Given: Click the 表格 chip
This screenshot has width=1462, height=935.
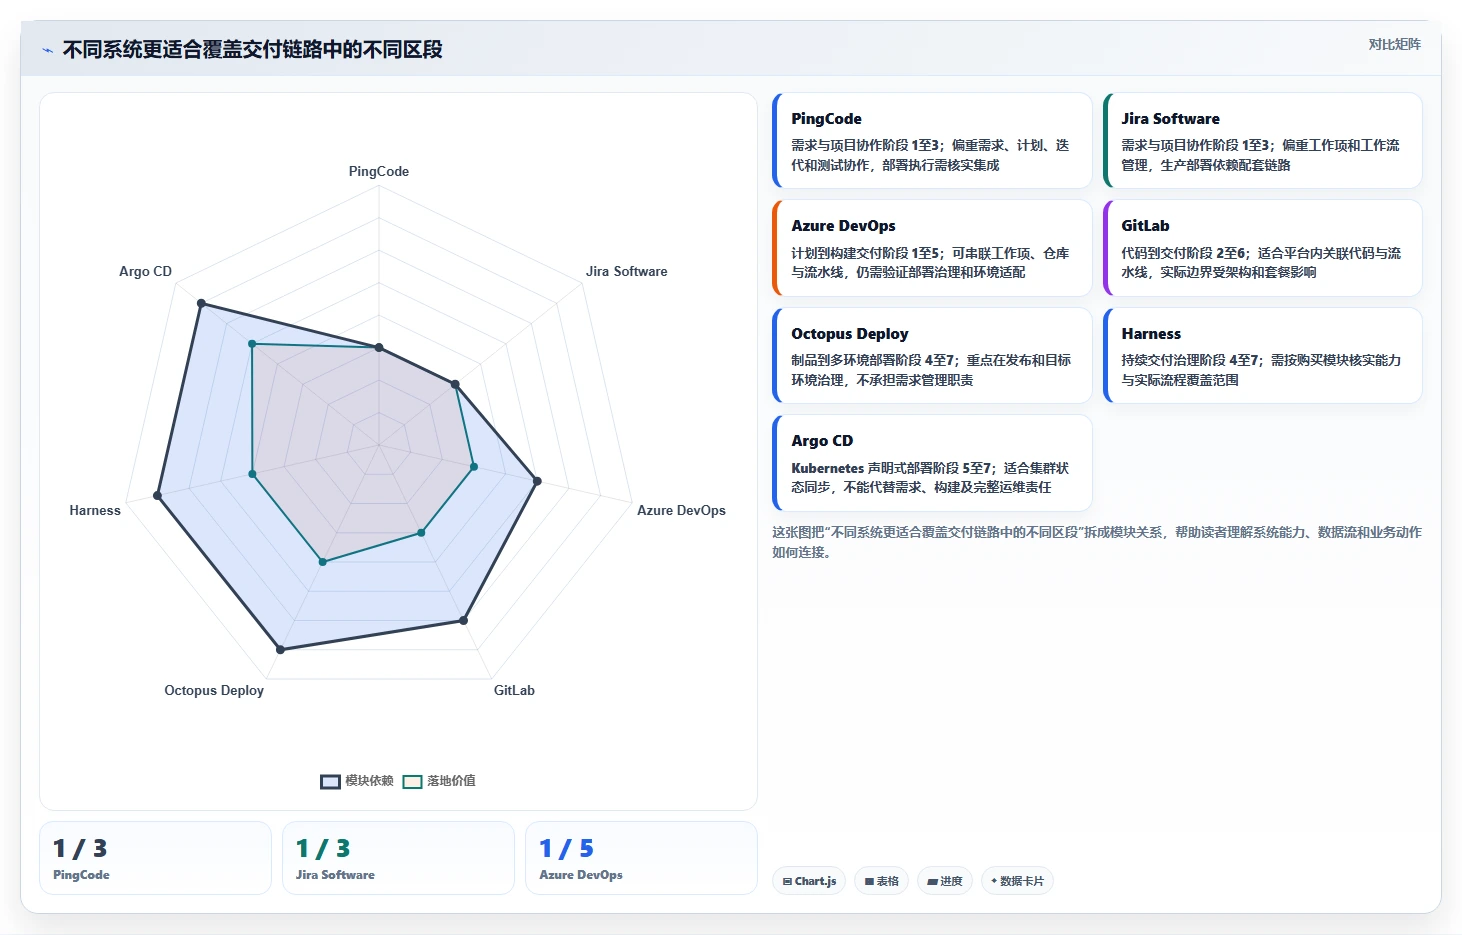Looking at the screenshot, I should (x=881, y=881).
